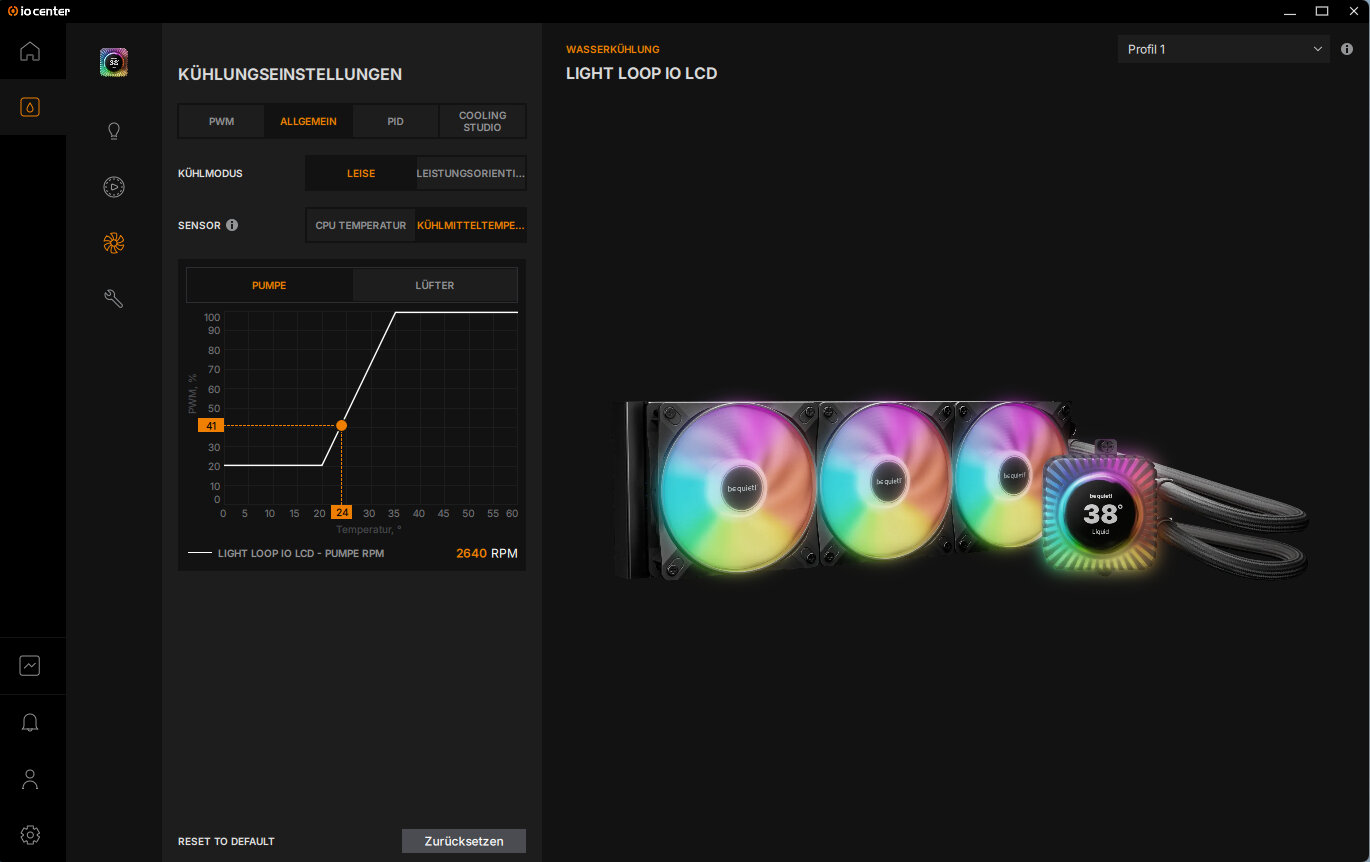Screen dimensions: 1370x862
Task: Click the info icon next to Profil 1
Action: click(x=1347, y=49)
